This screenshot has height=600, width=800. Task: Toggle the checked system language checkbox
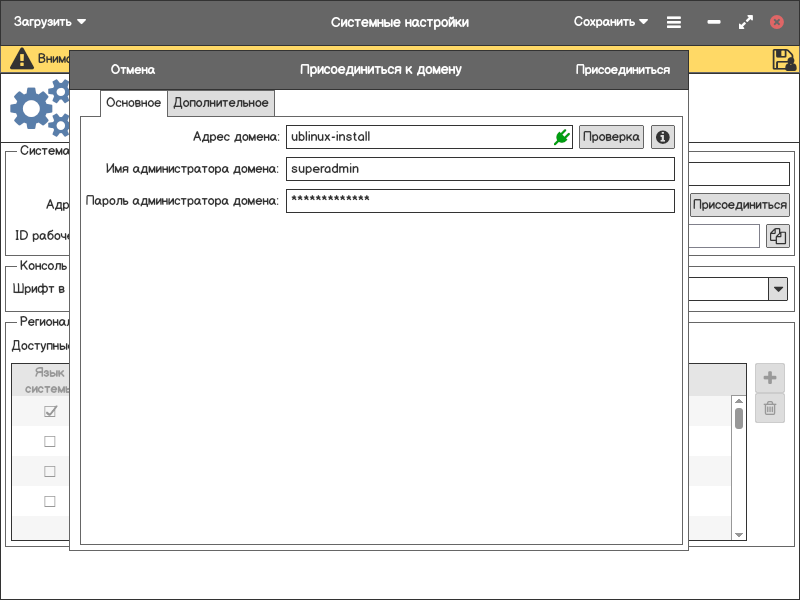click(x=50, y=412)
